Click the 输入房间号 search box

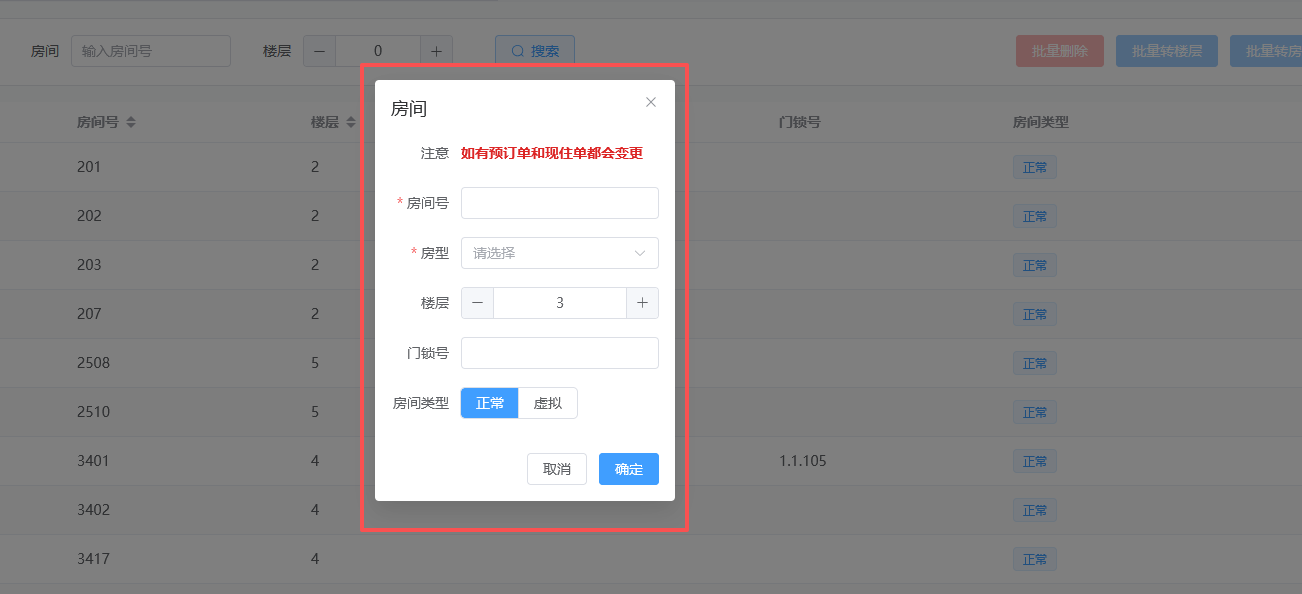[x=151, y=51]
